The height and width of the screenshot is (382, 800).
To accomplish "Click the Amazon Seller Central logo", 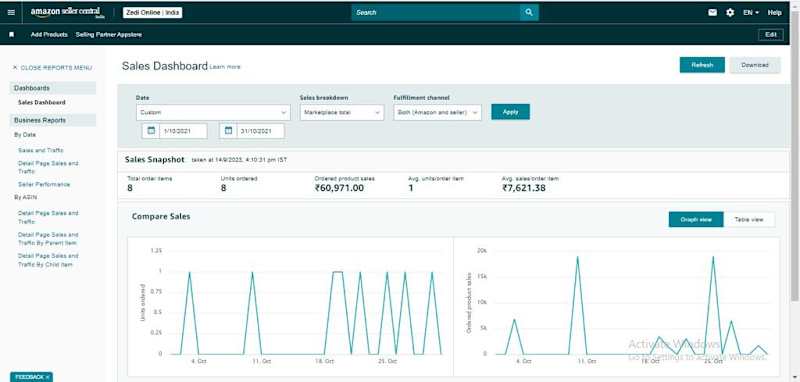I will (x=67, y=13).
